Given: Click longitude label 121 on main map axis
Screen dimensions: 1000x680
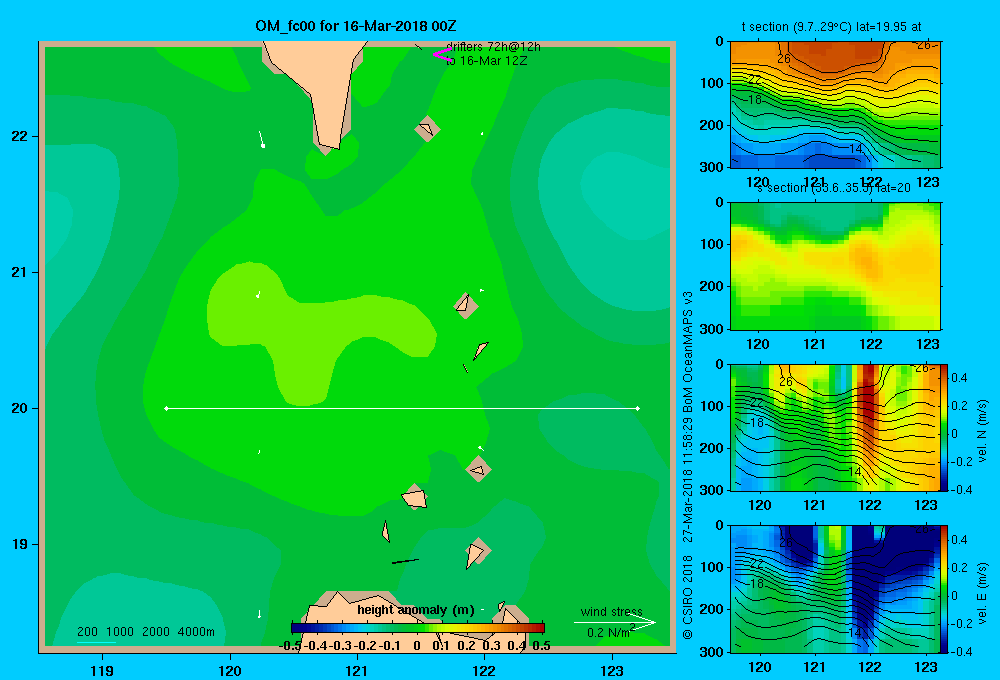Looking at the screenshot, I should tap(357, 670).
